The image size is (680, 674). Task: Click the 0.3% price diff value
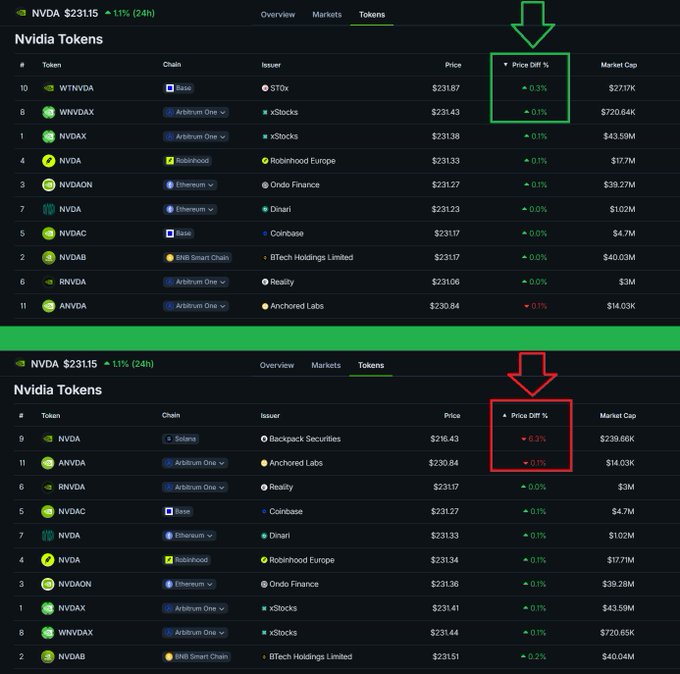534,88
